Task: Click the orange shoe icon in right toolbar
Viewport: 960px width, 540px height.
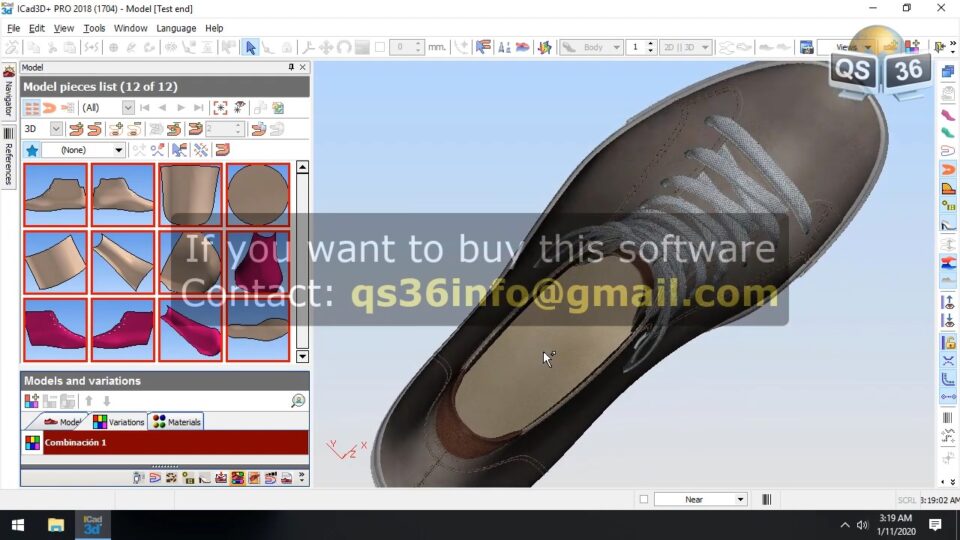Action: pyautogui.click(x=948, y=169)
